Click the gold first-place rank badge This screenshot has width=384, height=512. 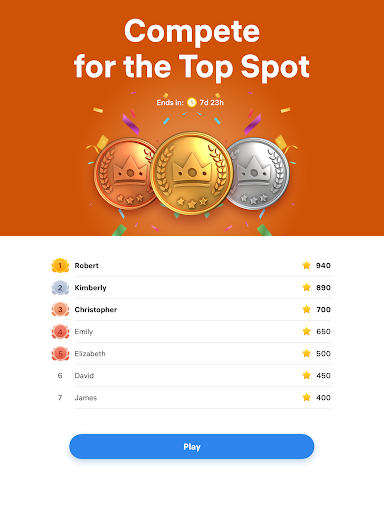pyautogui.click(x=60, y=266)
